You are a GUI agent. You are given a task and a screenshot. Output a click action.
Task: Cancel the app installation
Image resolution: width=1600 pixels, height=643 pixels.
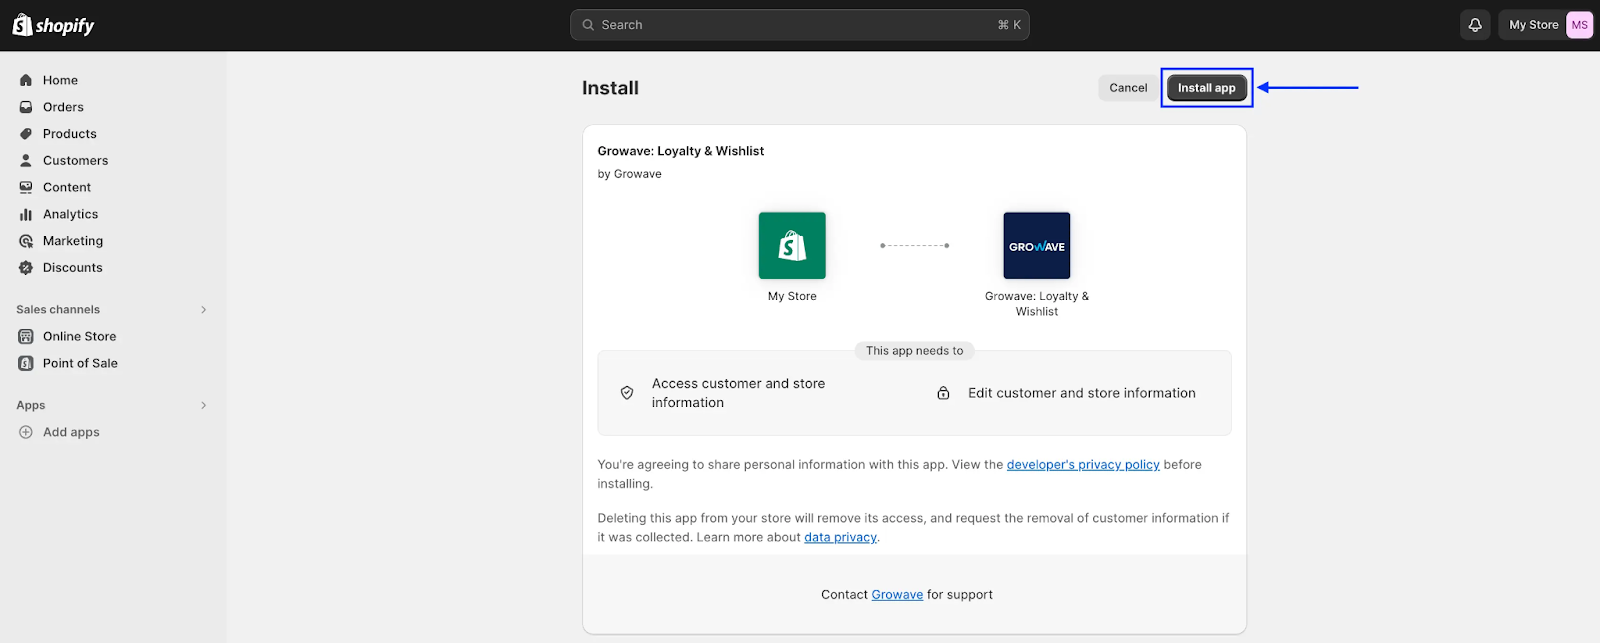click(x=1128, y=88)
